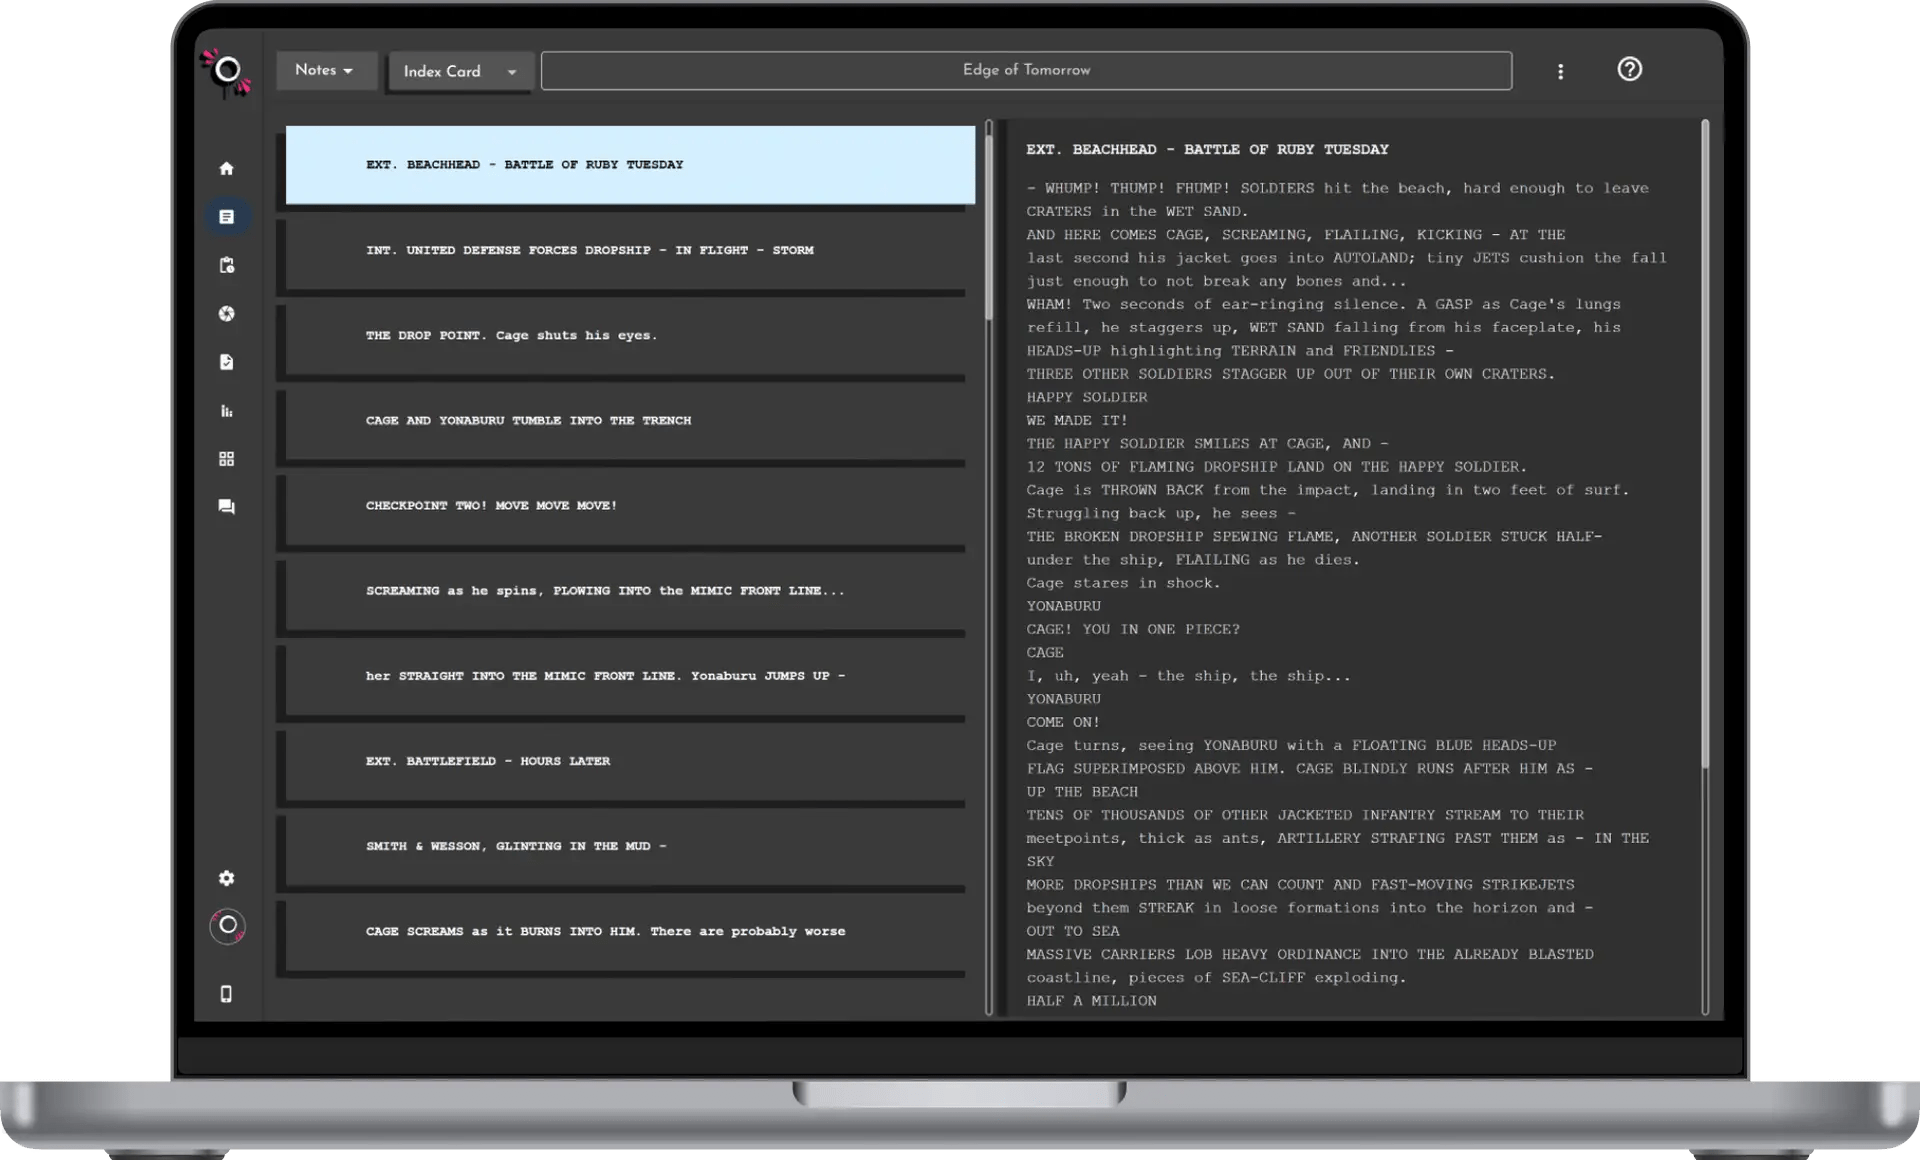Open the clipboard with clock icon
The height and width of the screenshot is (1160, 1920).
(227, 265)
